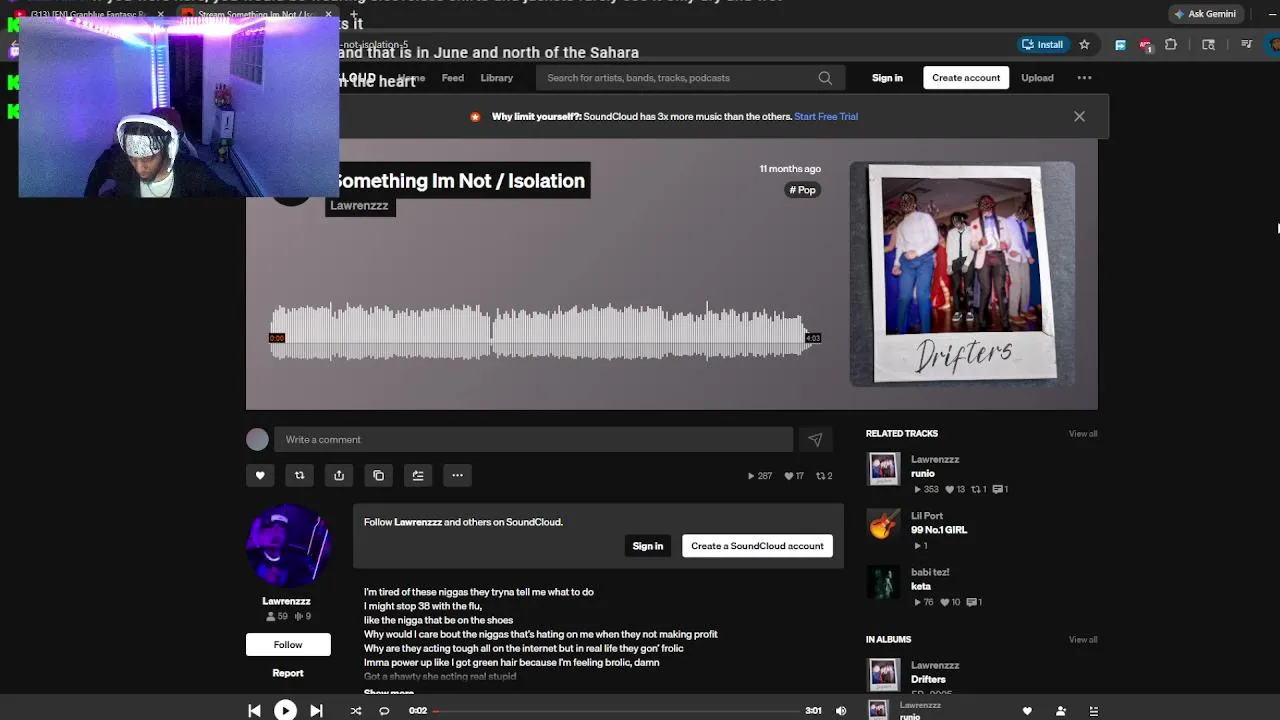Like the playing track in player bar

pyautogui.click(x=1027, y=711)
